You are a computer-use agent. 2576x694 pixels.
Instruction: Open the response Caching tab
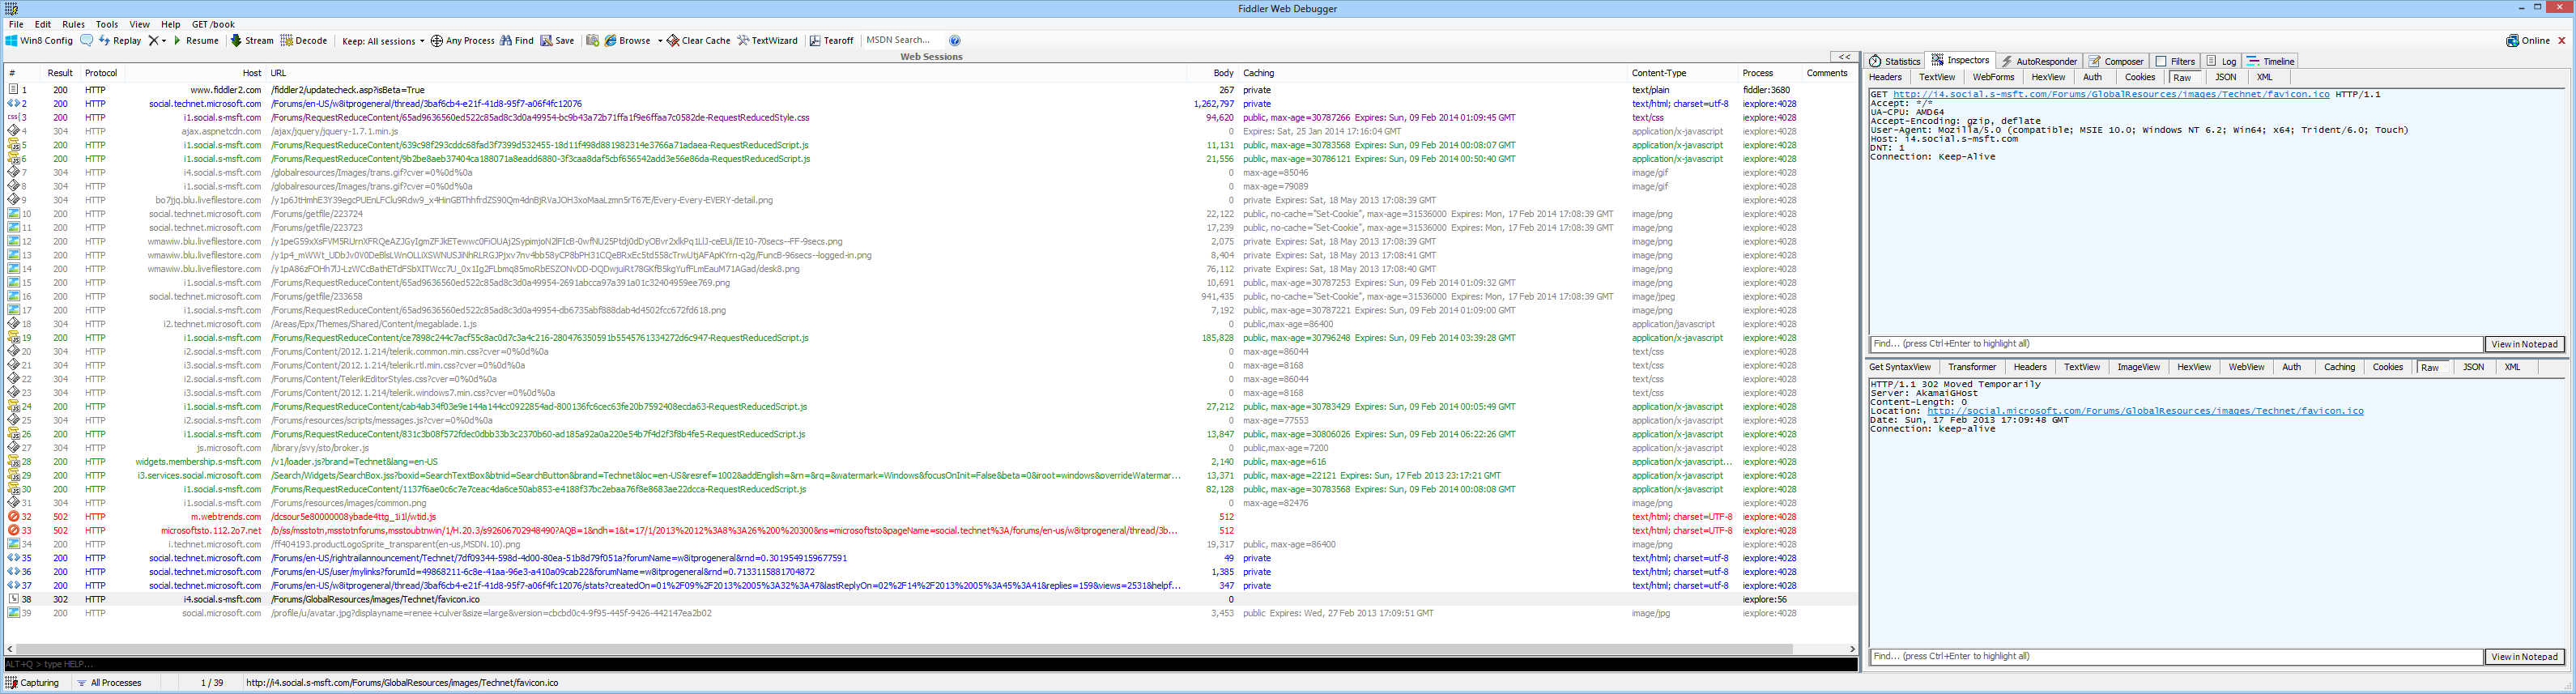(2339, 367)
